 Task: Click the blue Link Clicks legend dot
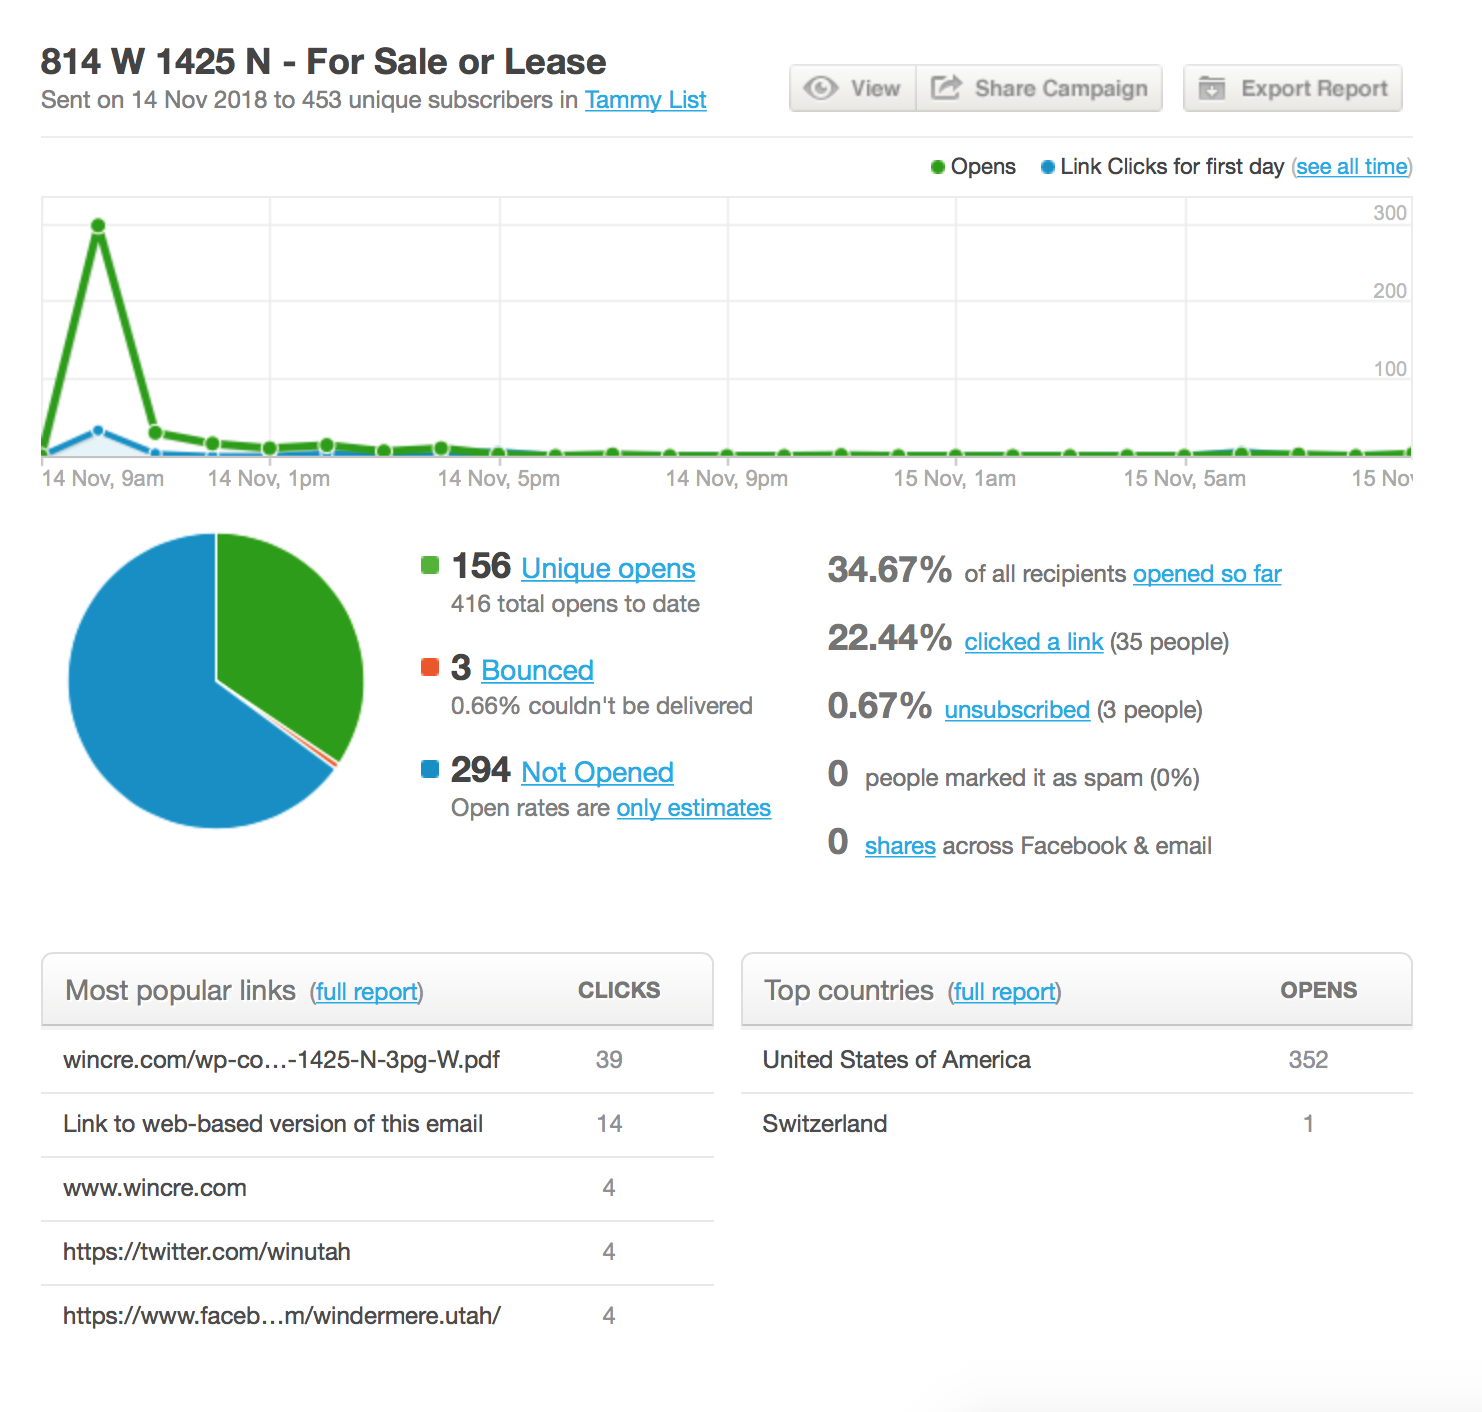[x=1047, y=167]
